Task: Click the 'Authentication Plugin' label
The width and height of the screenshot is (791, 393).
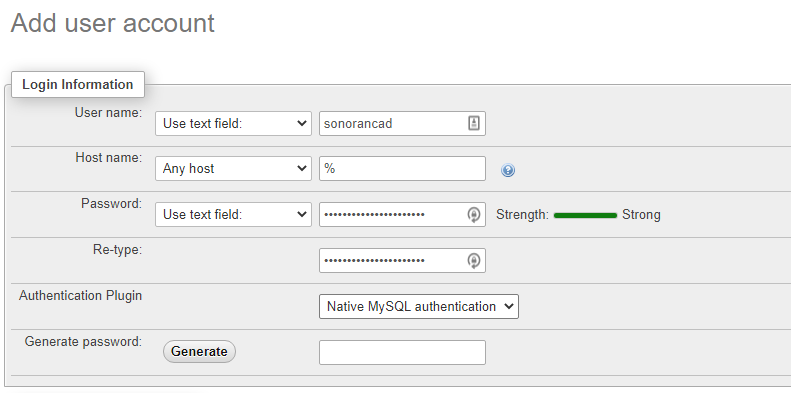Action: click(80, 296)
